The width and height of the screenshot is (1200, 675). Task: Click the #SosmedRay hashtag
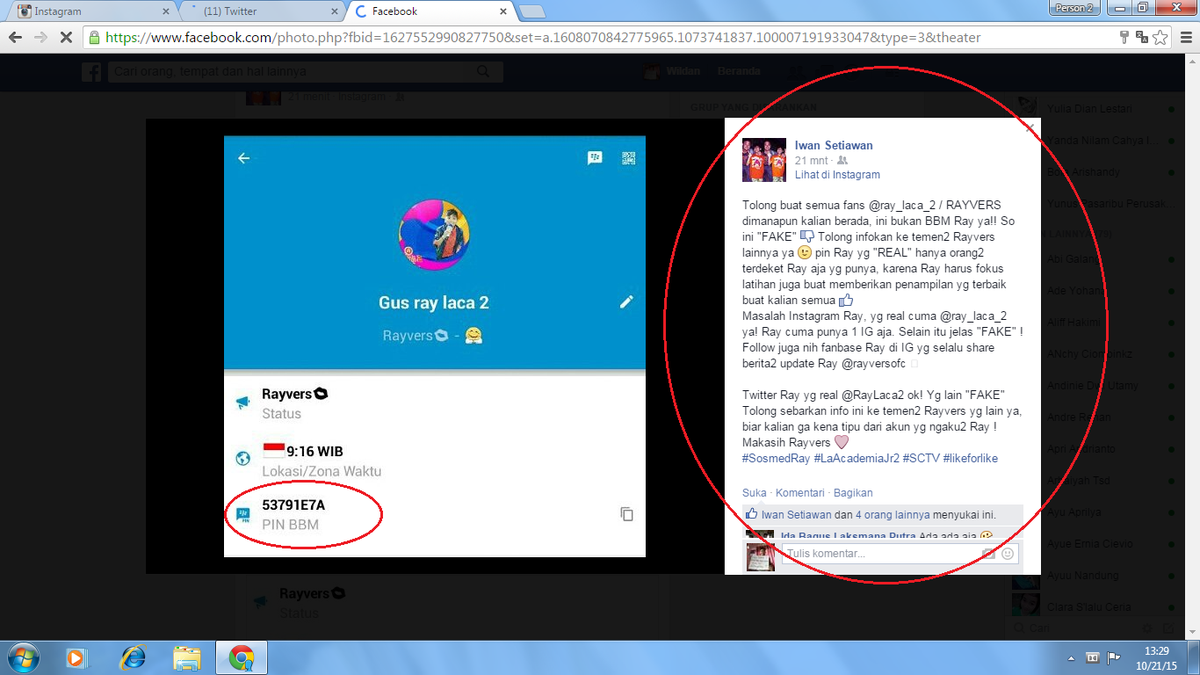click(776, 458)
